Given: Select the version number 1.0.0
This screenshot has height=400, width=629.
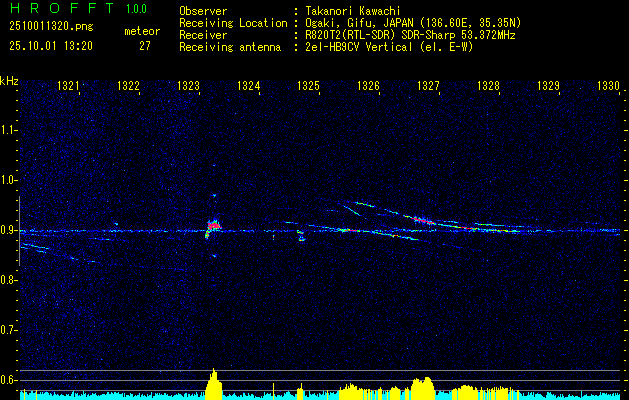Looking at the screenshot, I should [x=136, y=9].
